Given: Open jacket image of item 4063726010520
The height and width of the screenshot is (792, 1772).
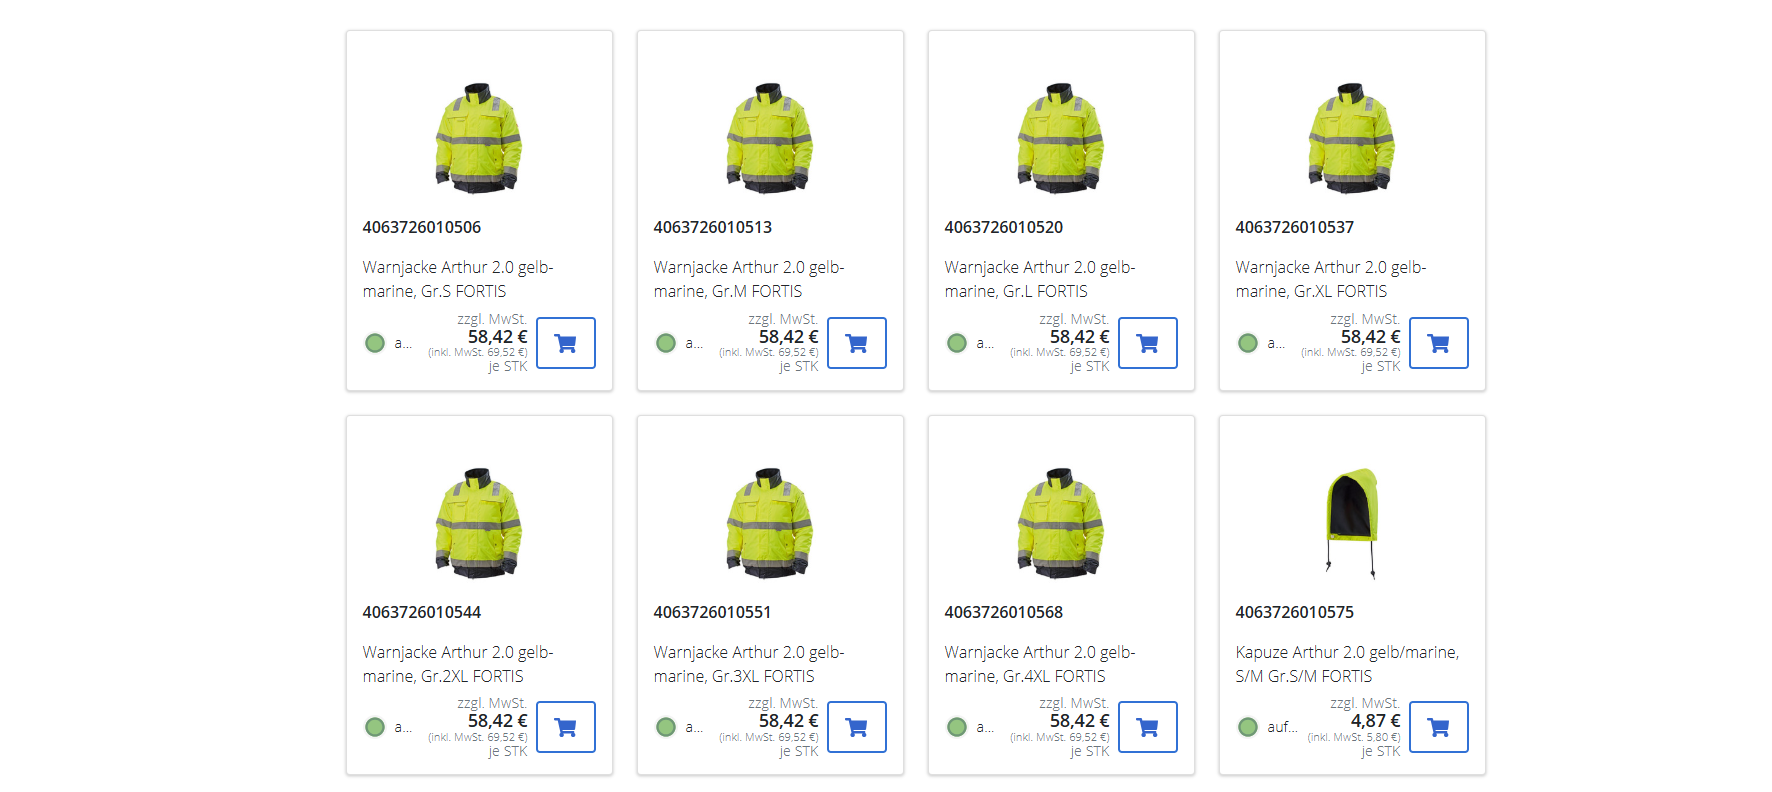Looking at the screenshot, I should pos(1061,138).
